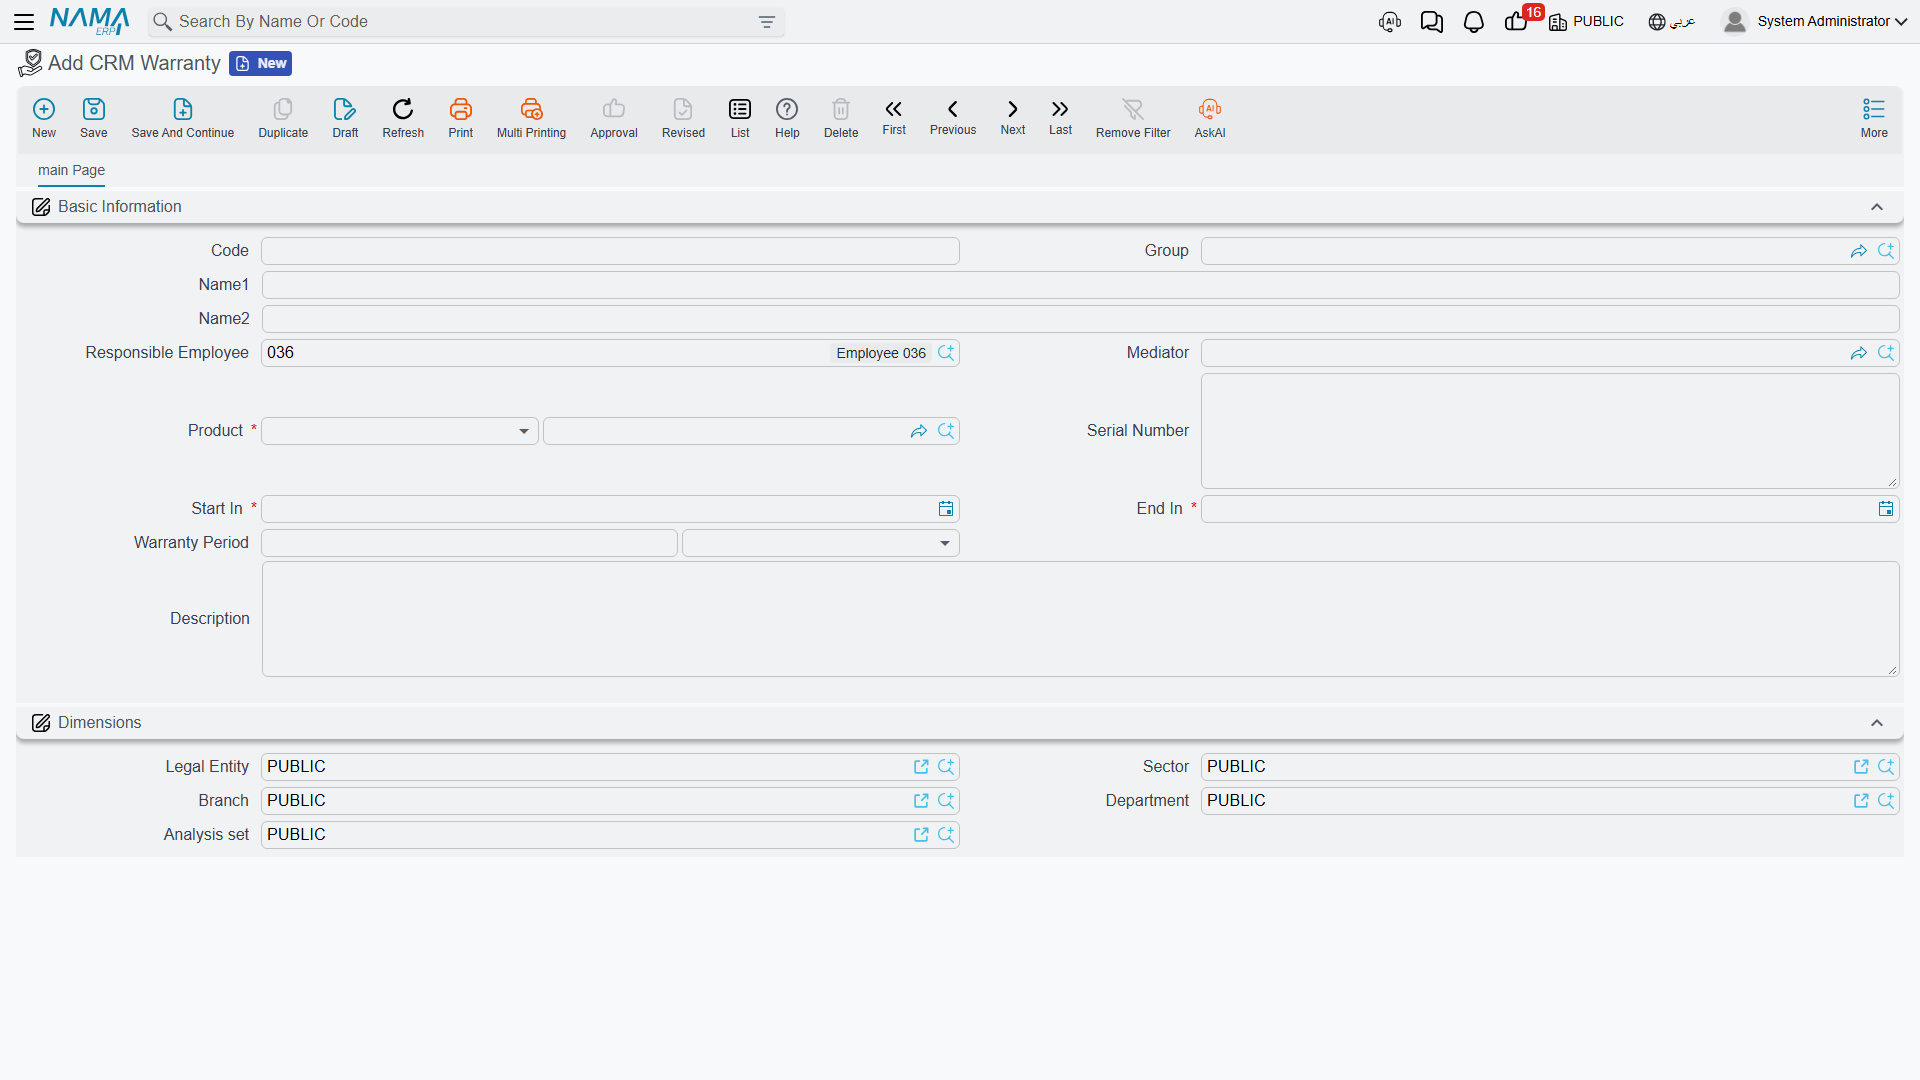Open the AI assistant header icon
Viewport: 1920px width, 1080px height.
point(1390,22)
